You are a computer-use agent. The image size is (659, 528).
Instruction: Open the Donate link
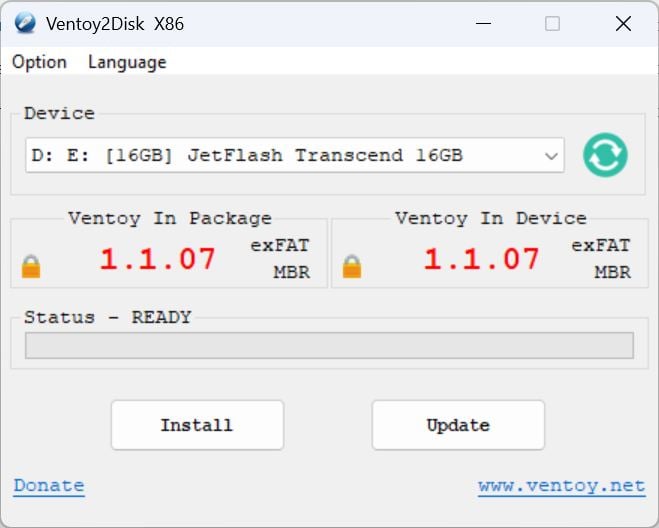click(49, 486)
